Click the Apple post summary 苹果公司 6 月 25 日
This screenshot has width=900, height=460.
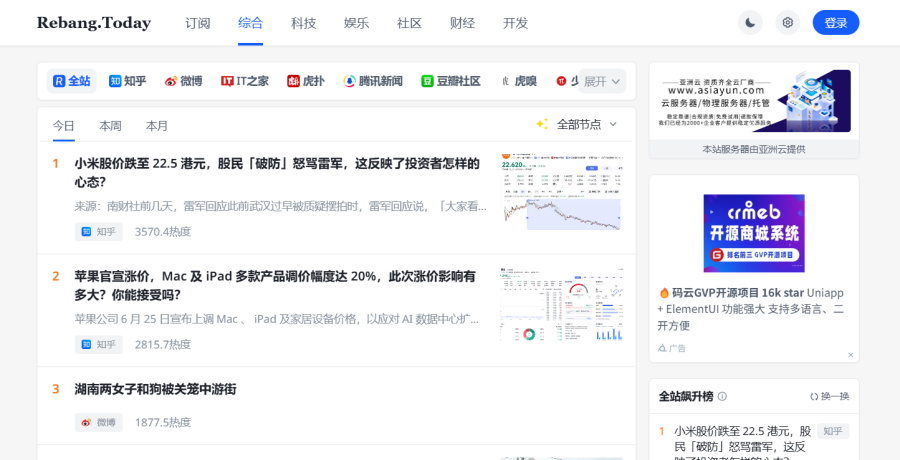point(277,319)
